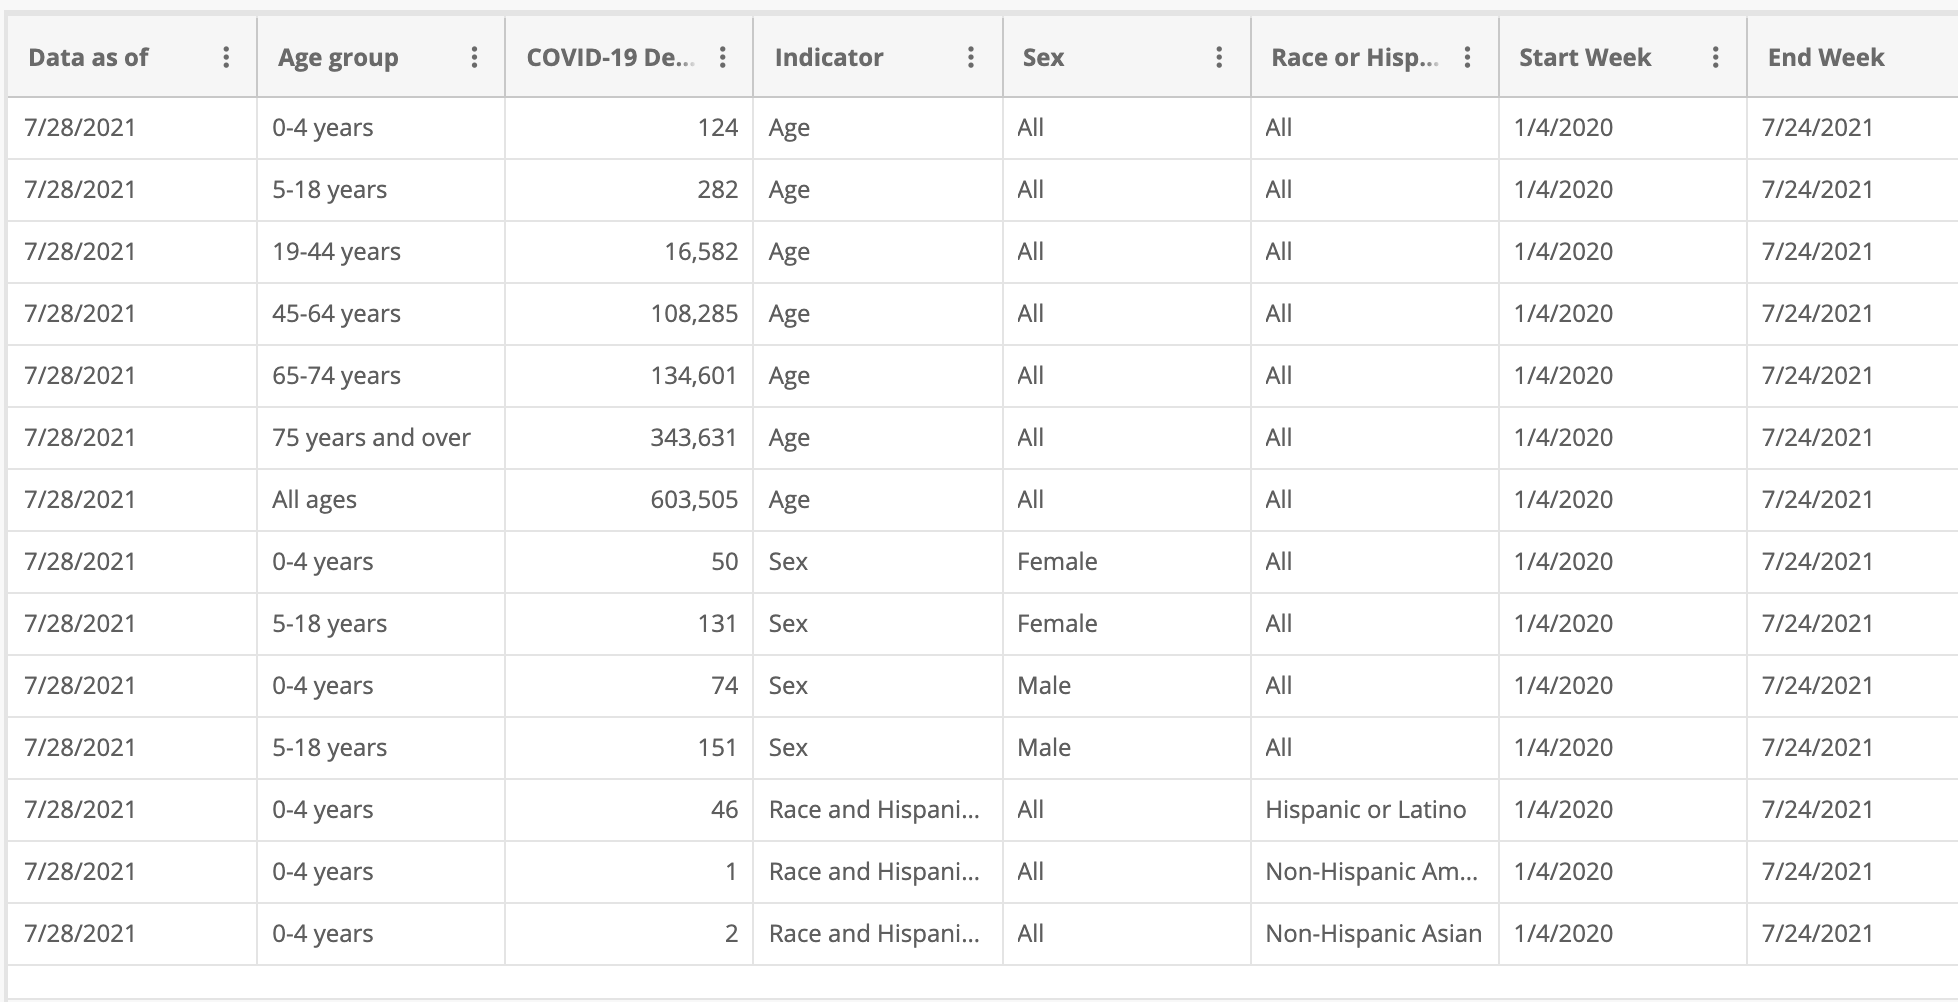Open the "Race or Hisp..." column three-dot icon
1958x1002 pixels.
point(1466,57)
